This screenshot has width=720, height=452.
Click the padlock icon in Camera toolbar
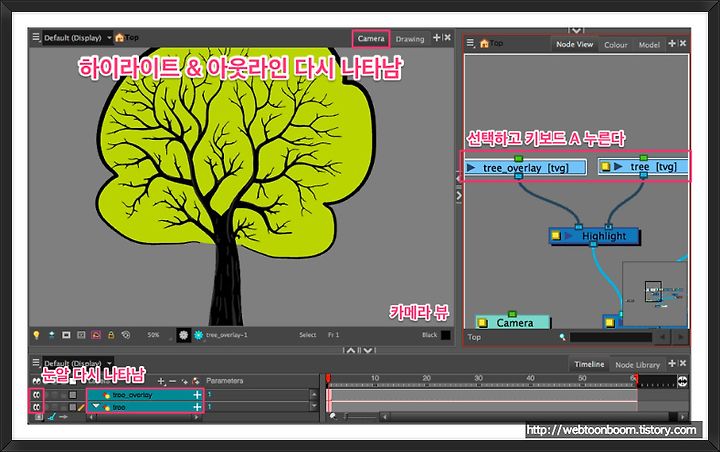[x=111, y=335]
